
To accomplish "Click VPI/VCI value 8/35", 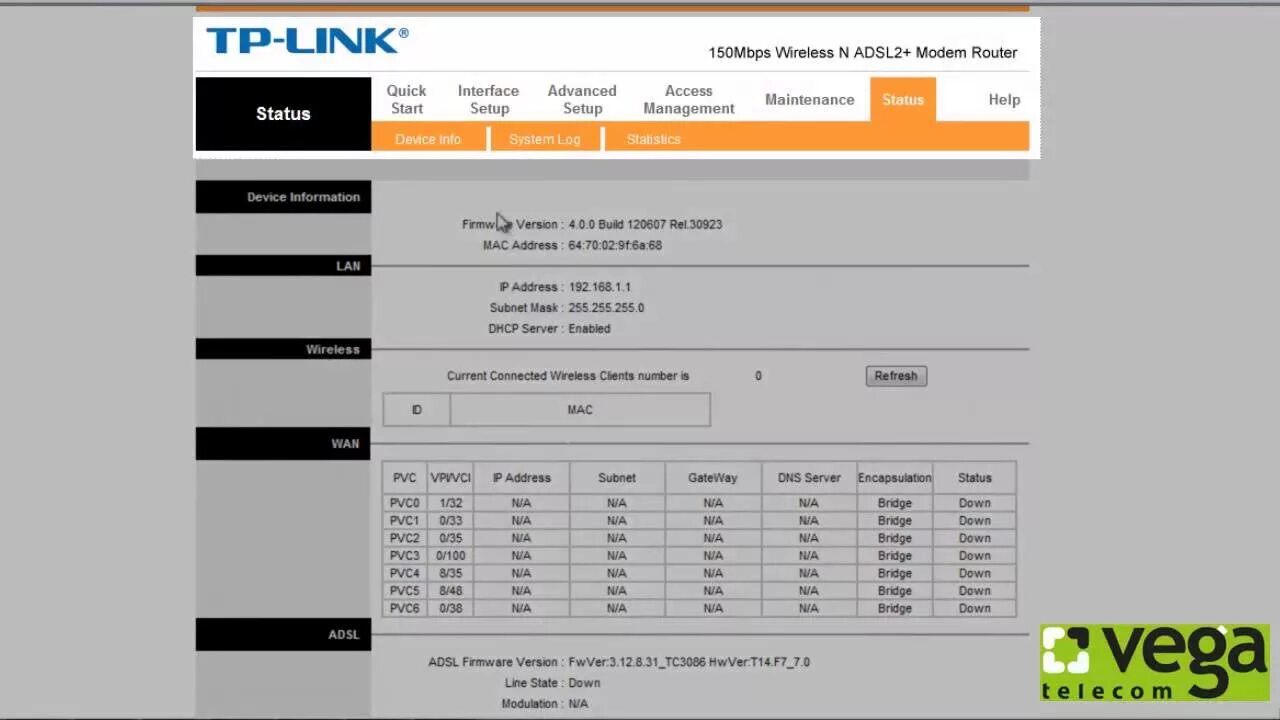I will [x=450, y=573].
